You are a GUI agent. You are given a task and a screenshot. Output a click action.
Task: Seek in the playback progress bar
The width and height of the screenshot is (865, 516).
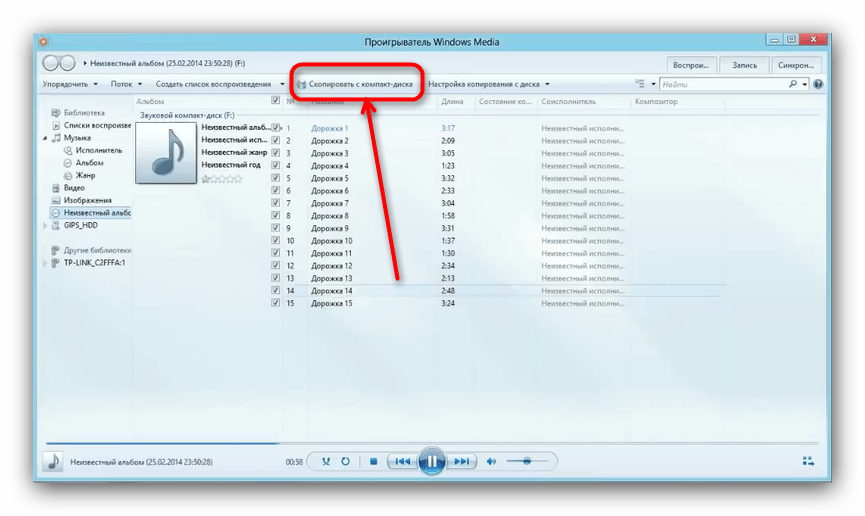pos(432,443)
